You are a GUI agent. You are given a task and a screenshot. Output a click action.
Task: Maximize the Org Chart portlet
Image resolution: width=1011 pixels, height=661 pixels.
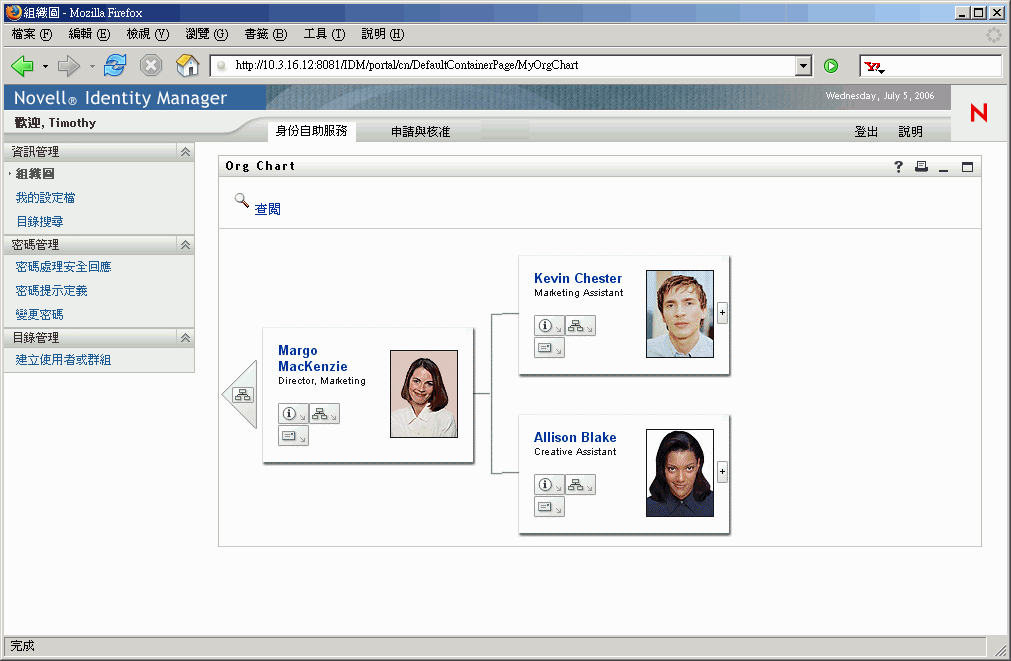point(967,167)
